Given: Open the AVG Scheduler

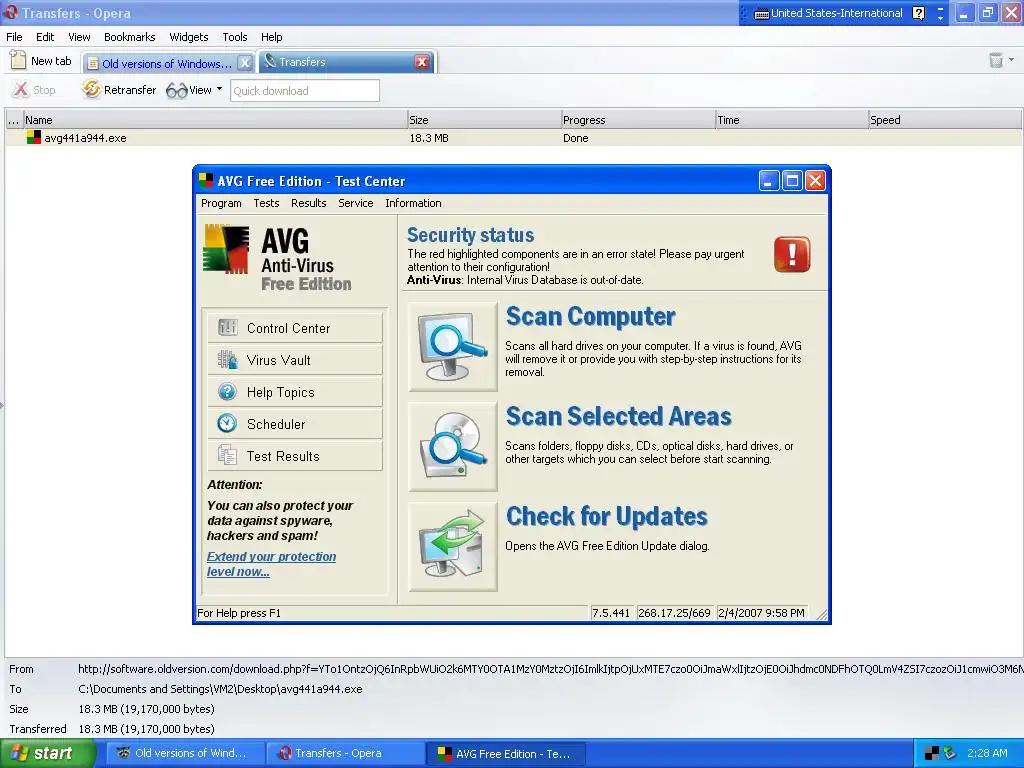Looking at the screenshot, I should 295,424.
